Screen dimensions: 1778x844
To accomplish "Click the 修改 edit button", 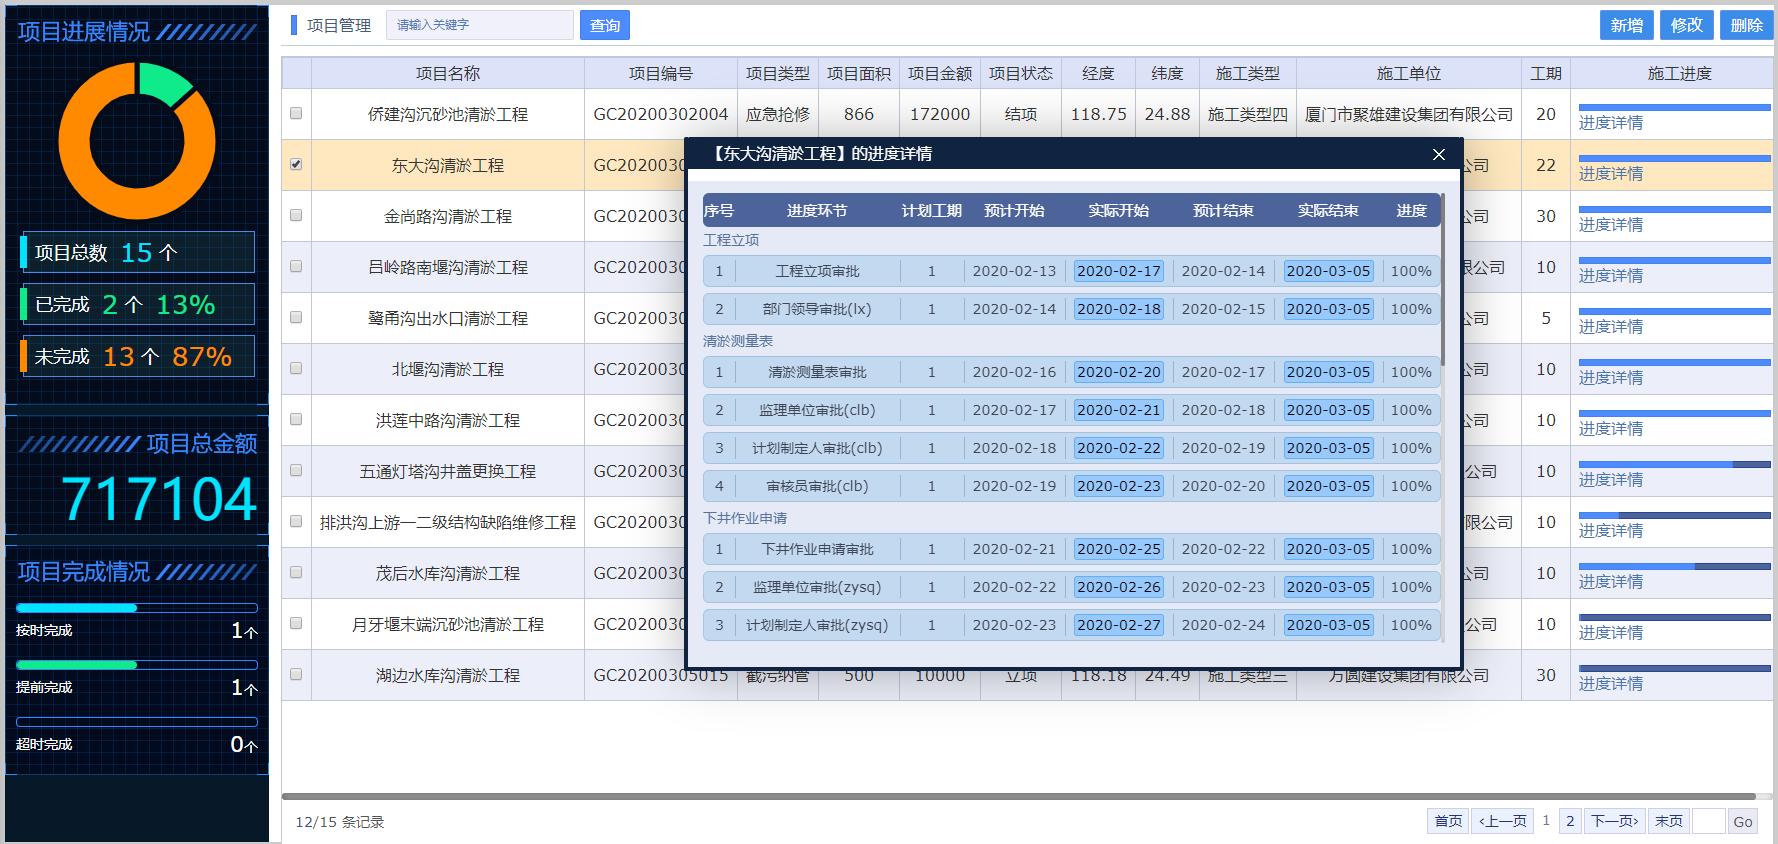I will pyautogui.click(x=1686, y=25).
